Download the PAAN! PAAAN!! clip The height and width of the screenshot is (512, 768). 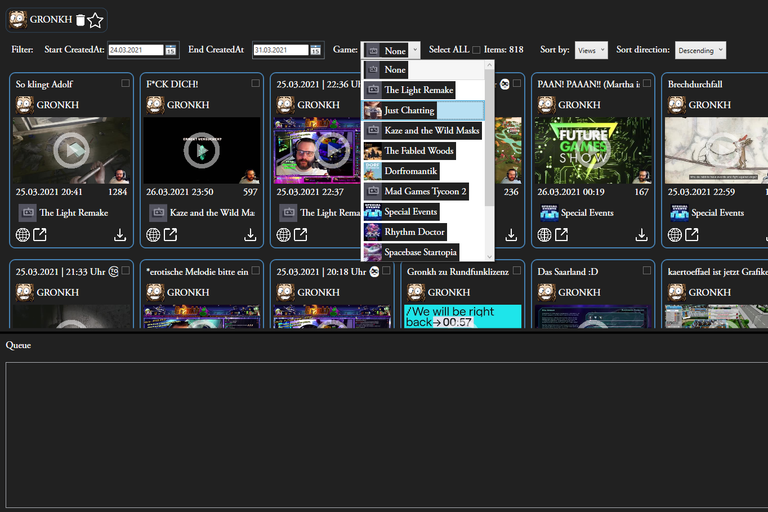pyautogui.click(x=641, y=235)
